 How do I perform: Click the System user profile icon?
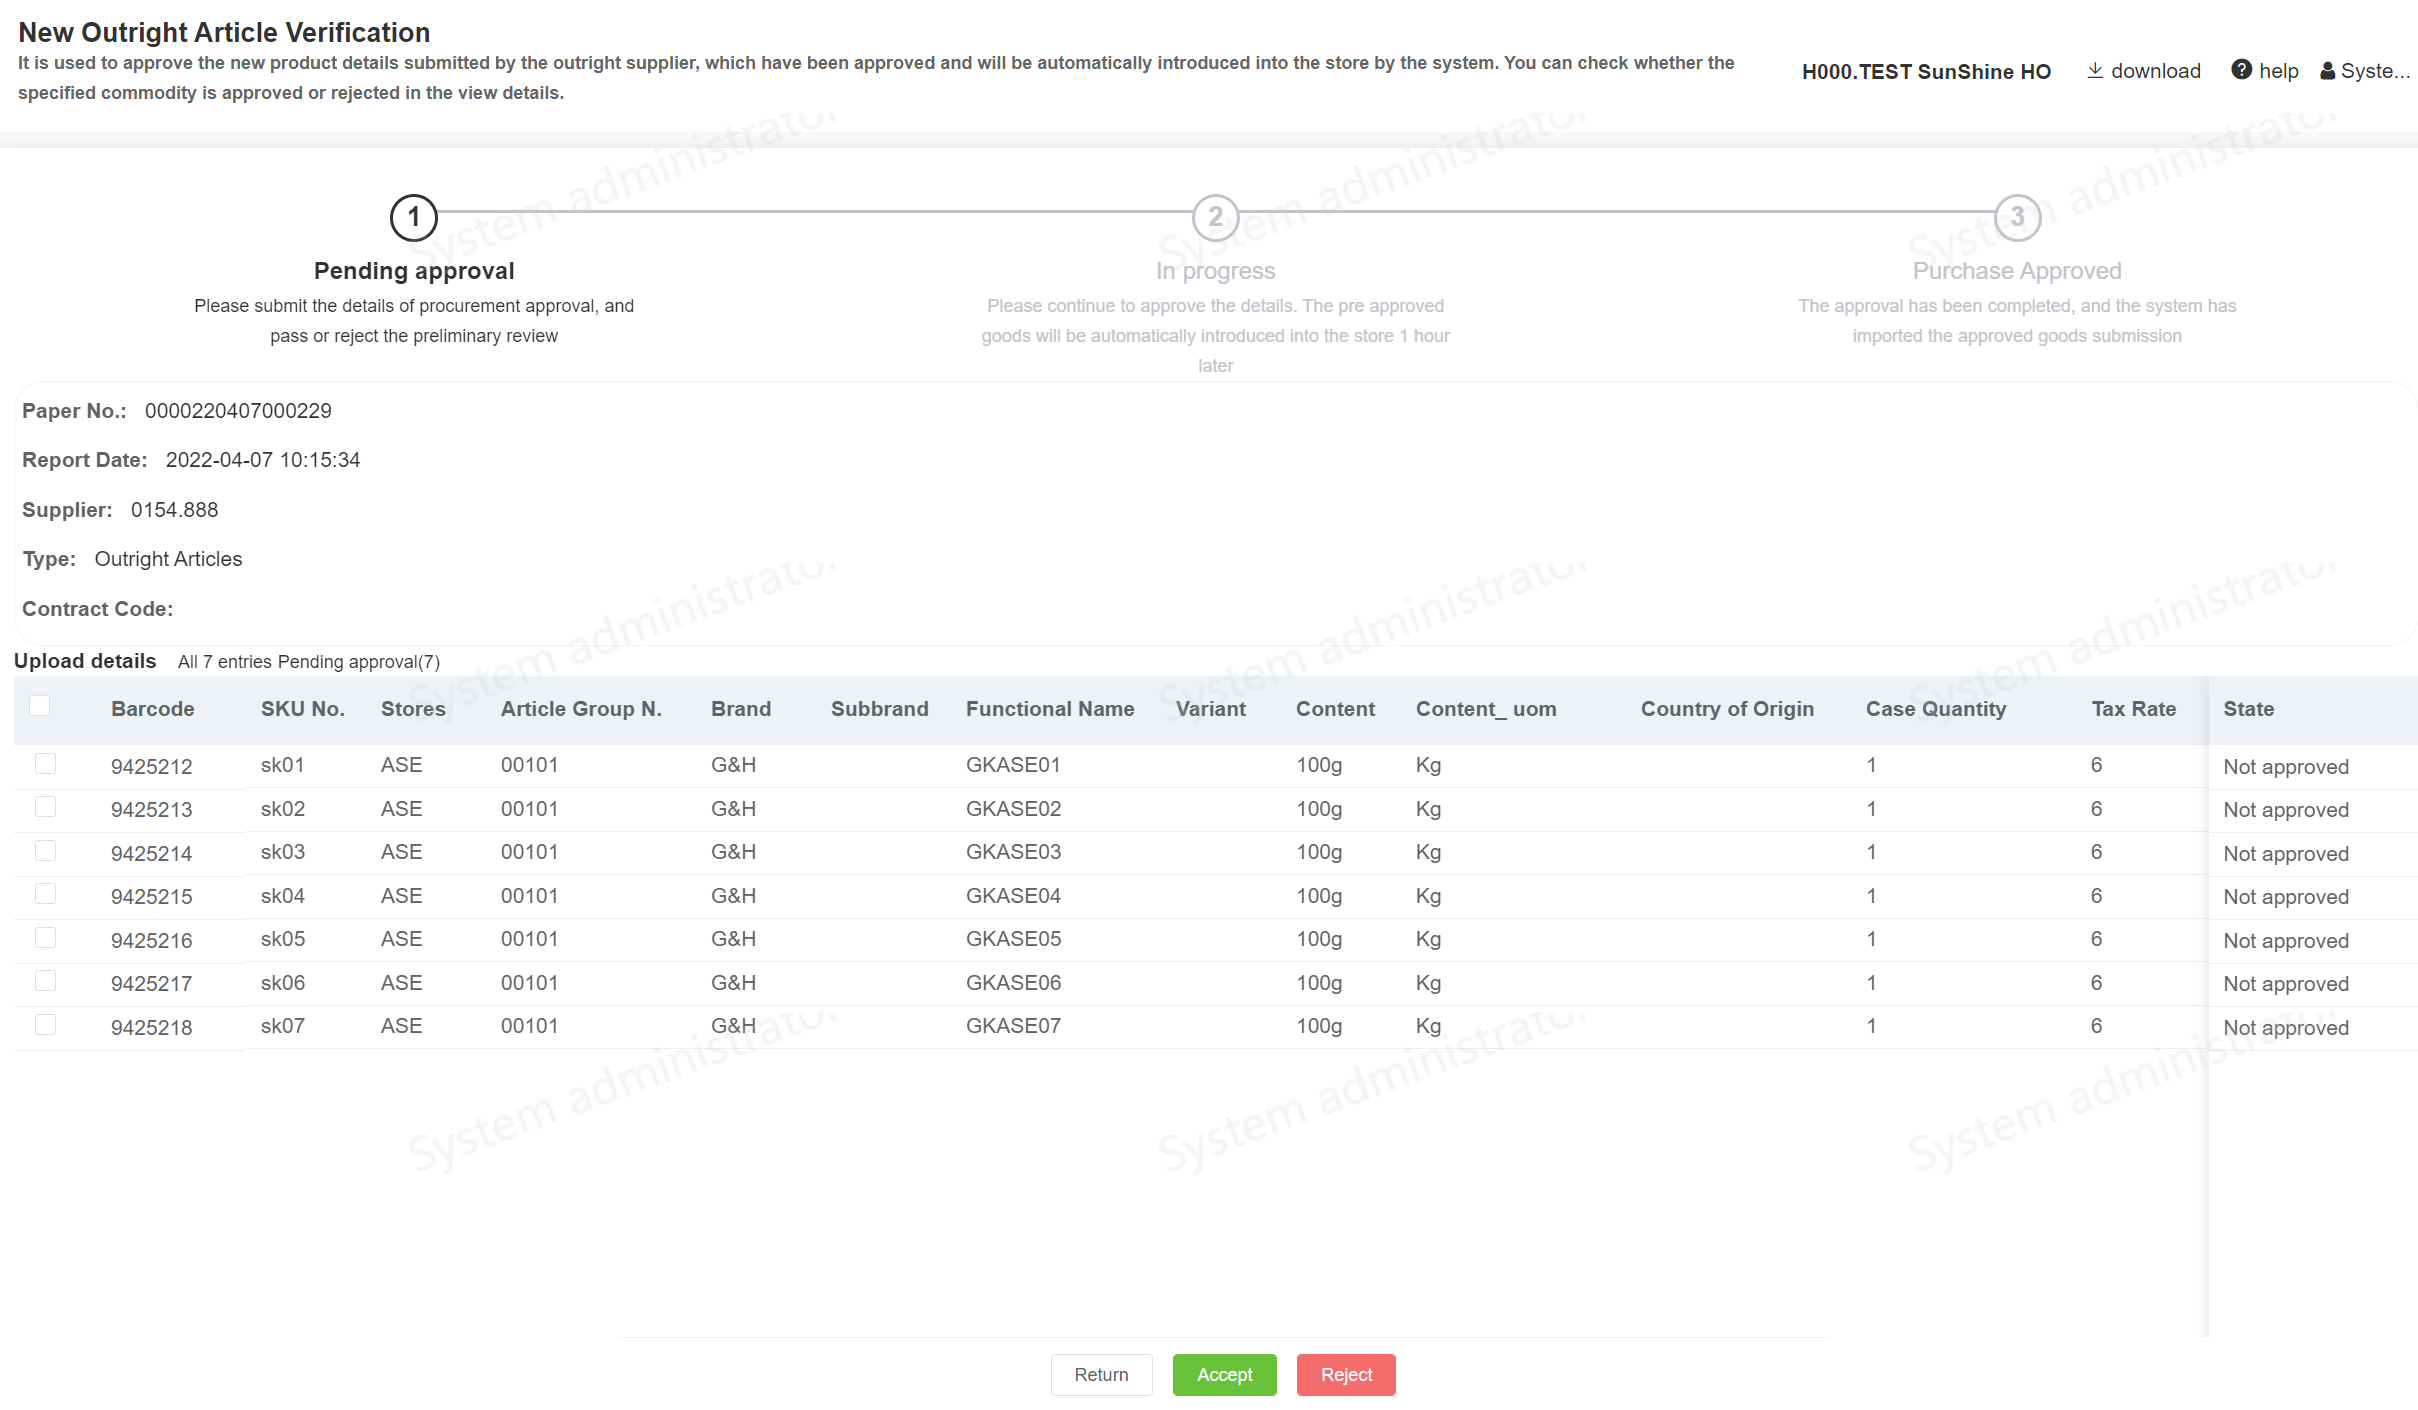(x=2328, y=71)
